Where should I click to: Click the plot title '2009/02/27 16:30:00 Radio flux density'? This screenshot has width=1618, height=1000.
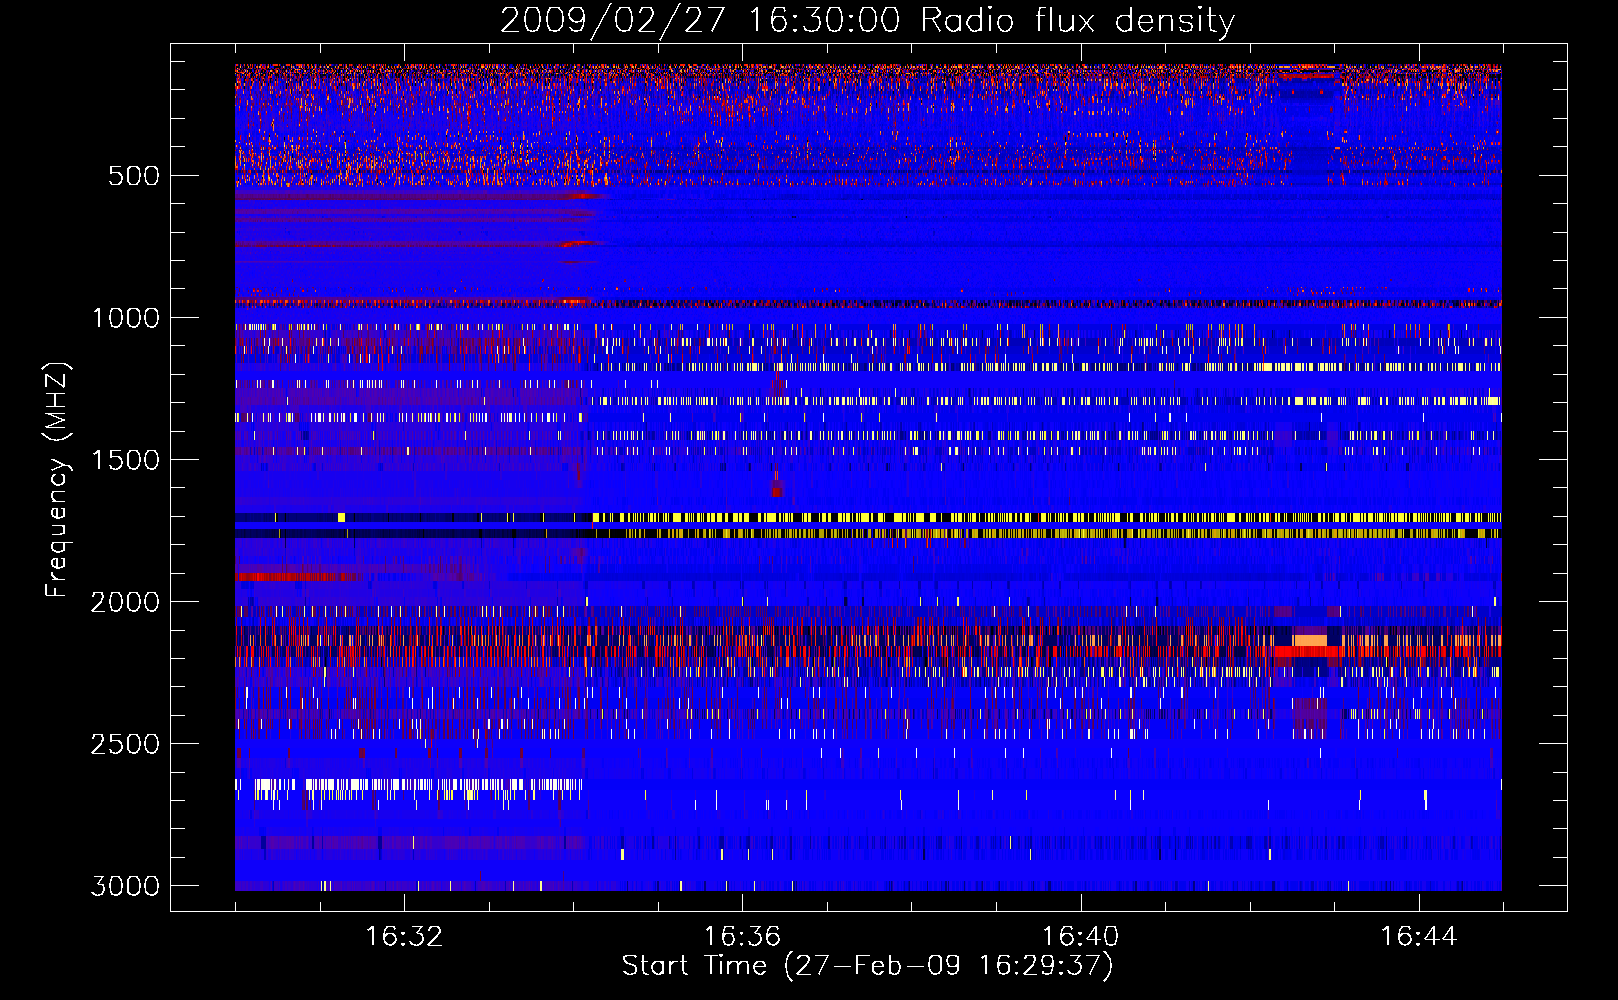pyautogui.click(x=867, y=21)
